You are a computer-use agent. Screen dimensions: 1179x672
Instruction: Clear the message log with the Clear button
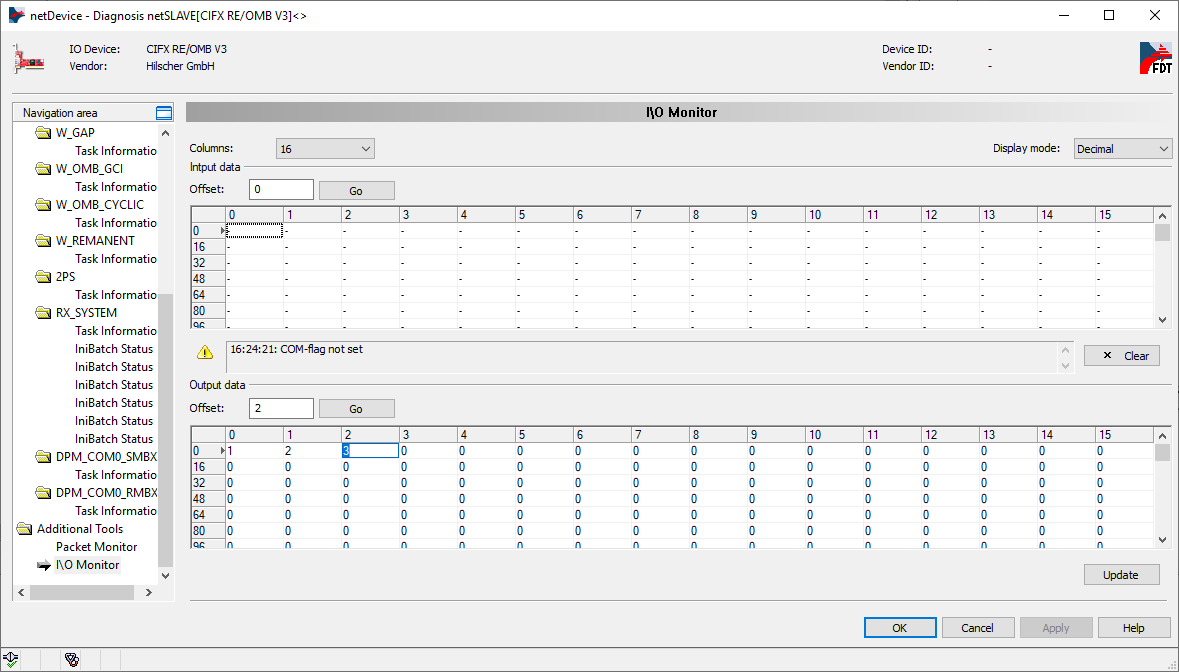1122,356
